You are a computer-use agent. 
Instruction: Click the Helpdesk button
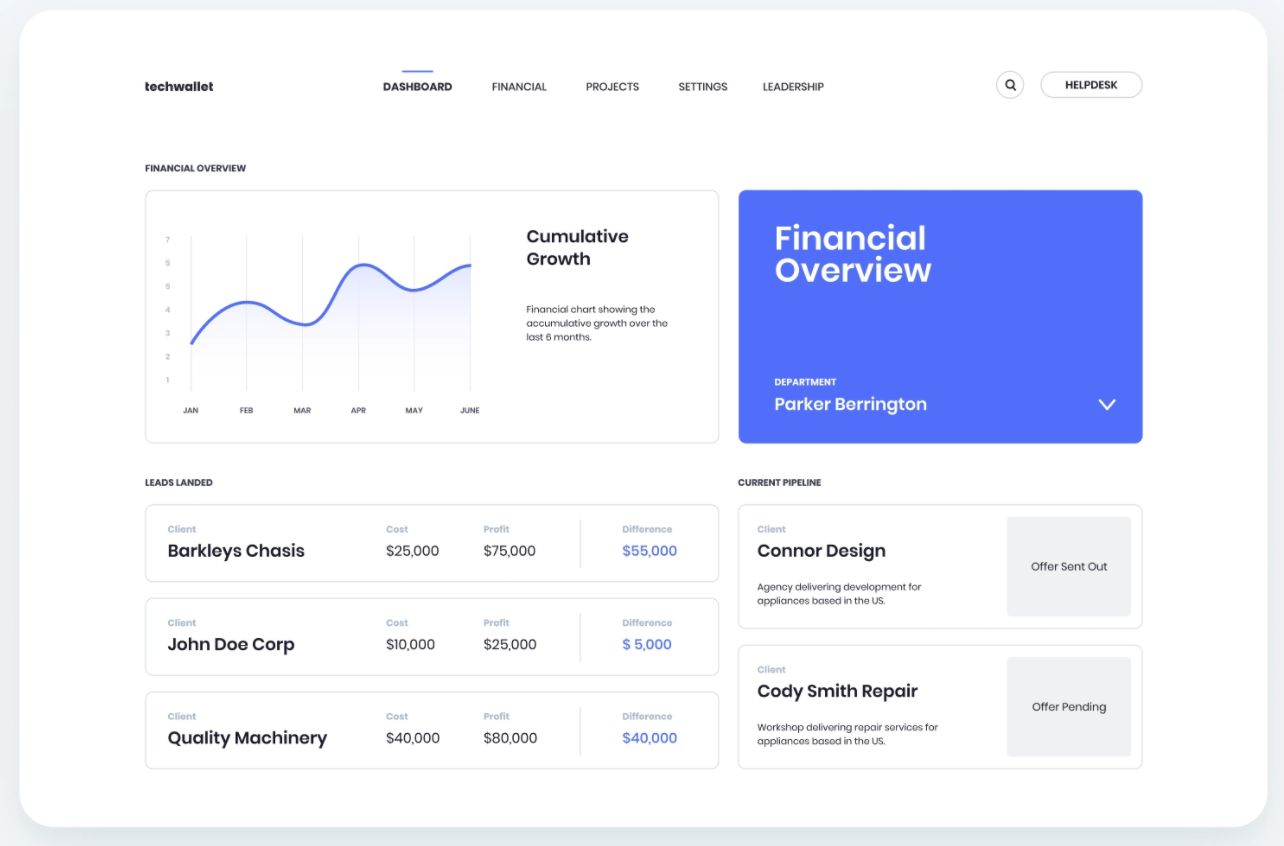tap(1091, 85)
